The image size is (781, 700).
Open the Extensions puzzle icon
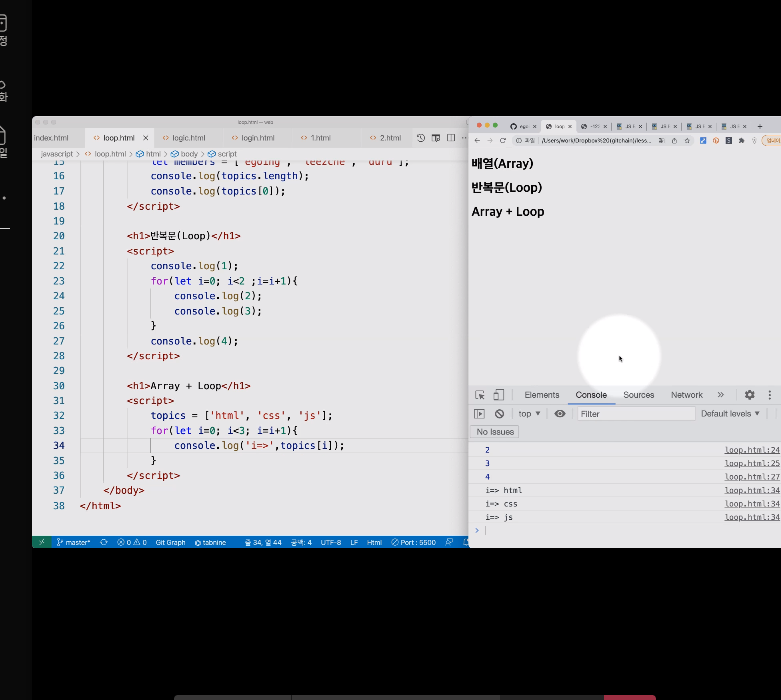[x=742, y=140]
